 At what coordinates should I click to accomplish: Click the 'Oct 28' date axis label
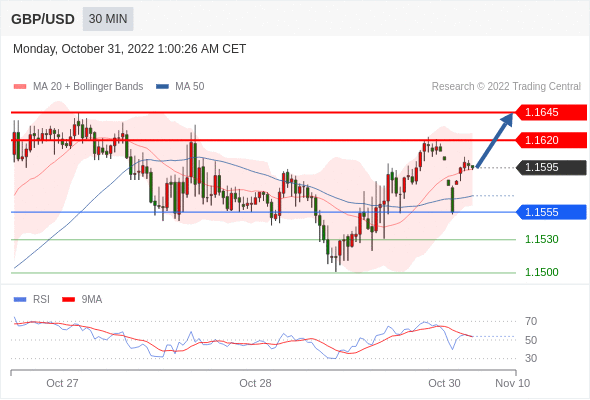pos(255,383)
